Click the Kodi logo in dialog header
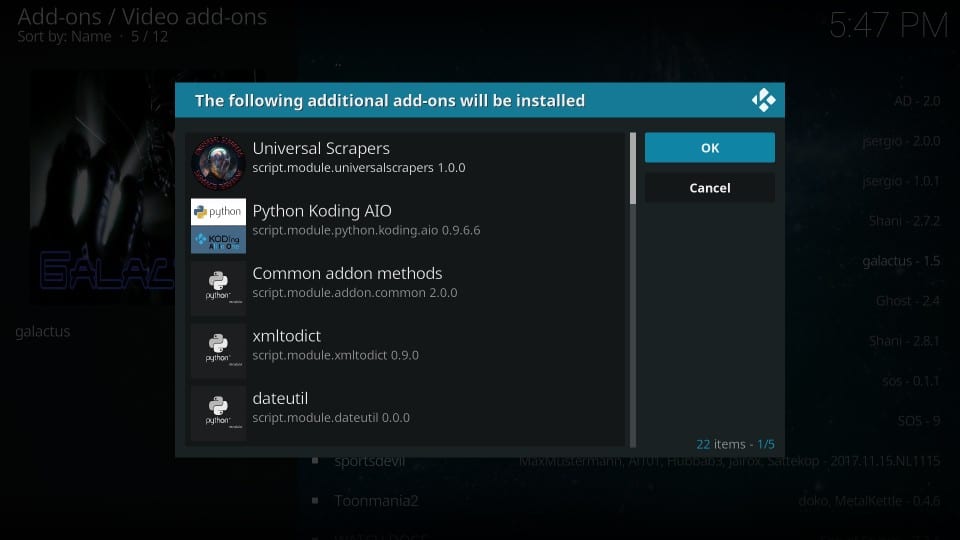The width and height of the screenshot is (960, 540). (763, 100)
